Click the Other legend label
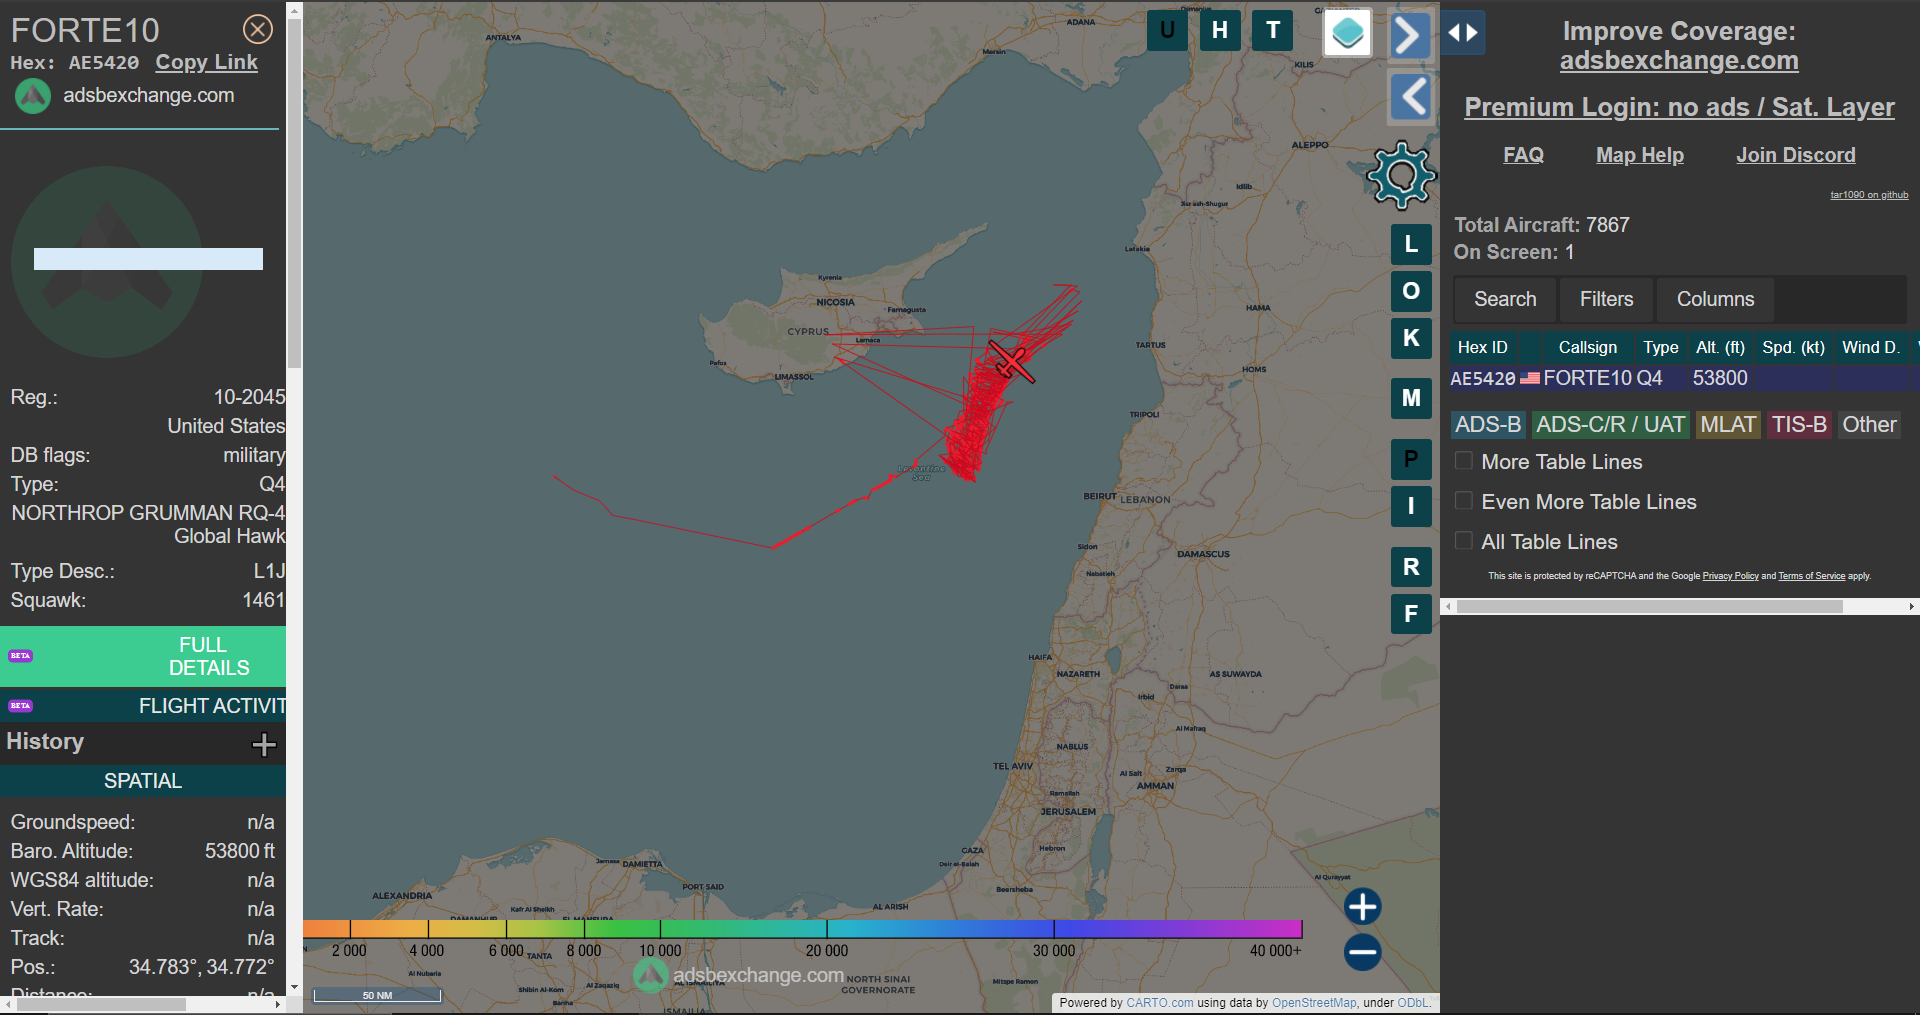Viewport: 1920px width, 1015px height. coord(1869,425)
